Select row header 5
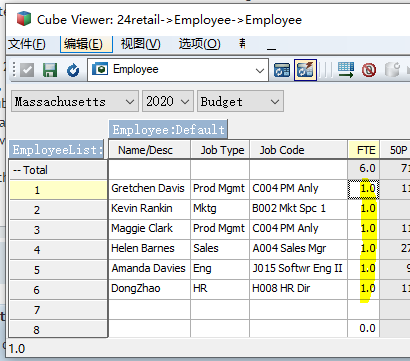The height and width of the screenshot is (361, 410). click(58, 270)
